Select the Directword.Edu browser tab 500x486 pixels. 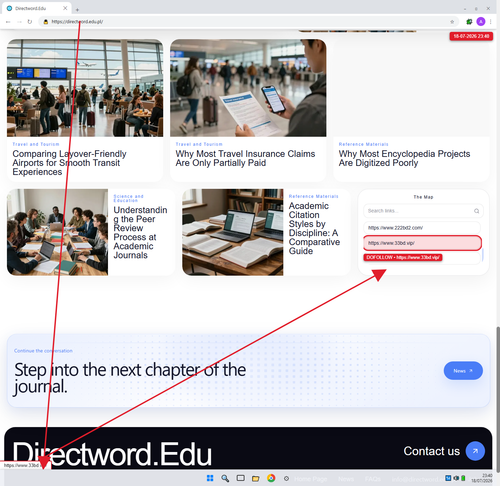coord(37,8)
